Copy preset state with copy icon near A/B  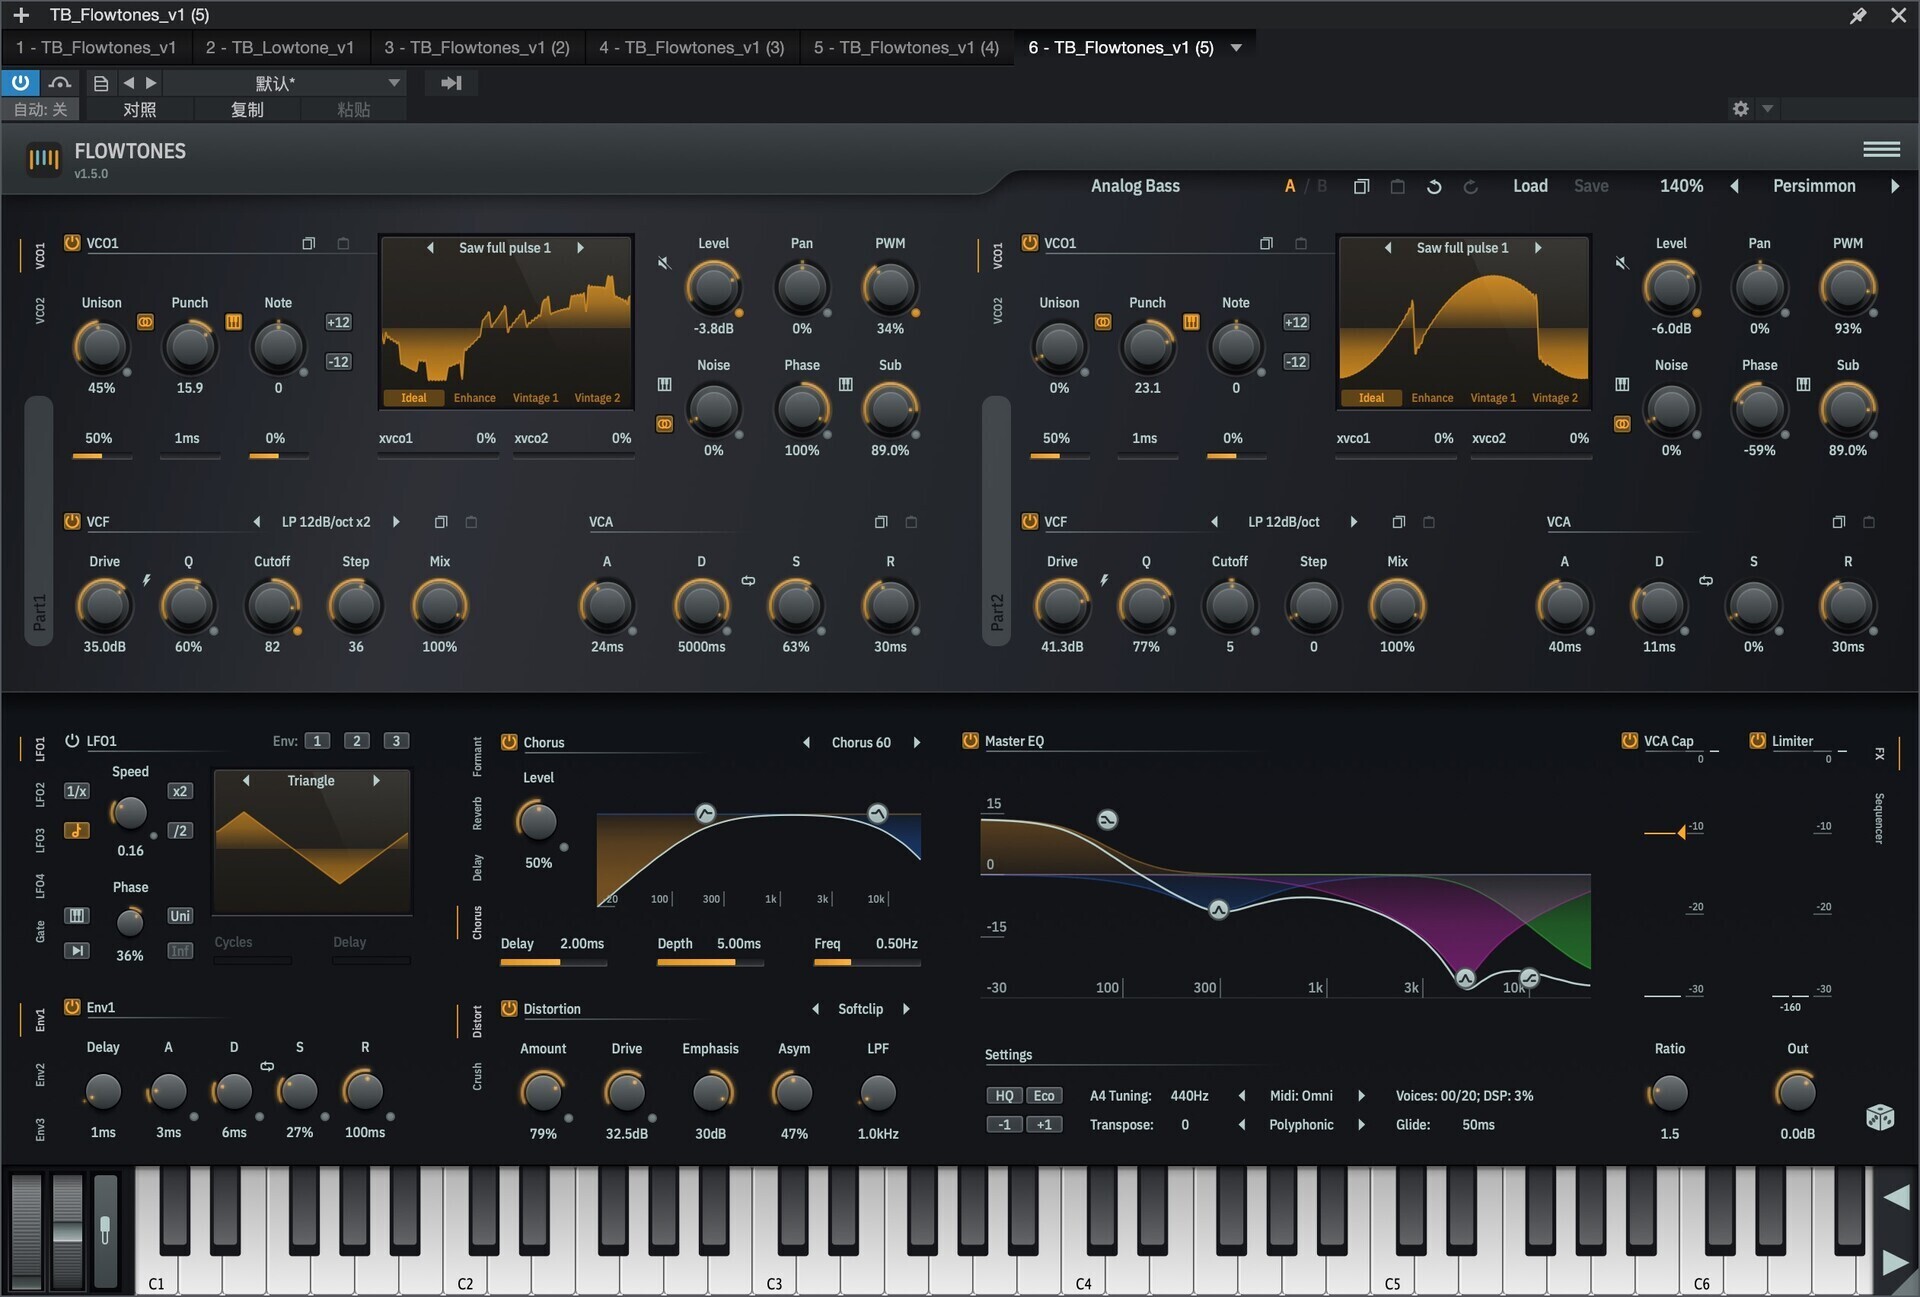(x=1361, y=187)
